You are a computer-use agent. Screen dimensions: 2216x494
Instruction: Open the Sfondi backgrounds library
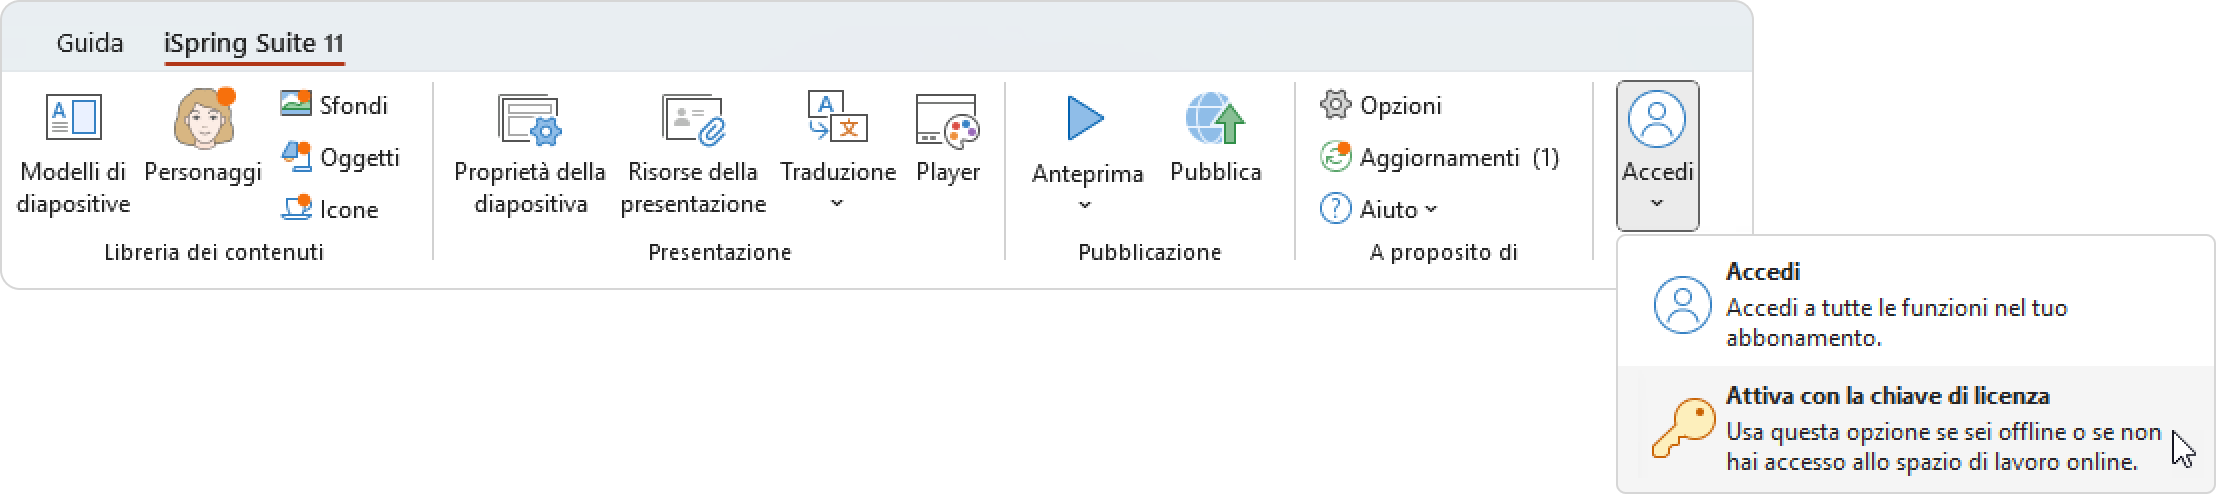click(334, 105)
